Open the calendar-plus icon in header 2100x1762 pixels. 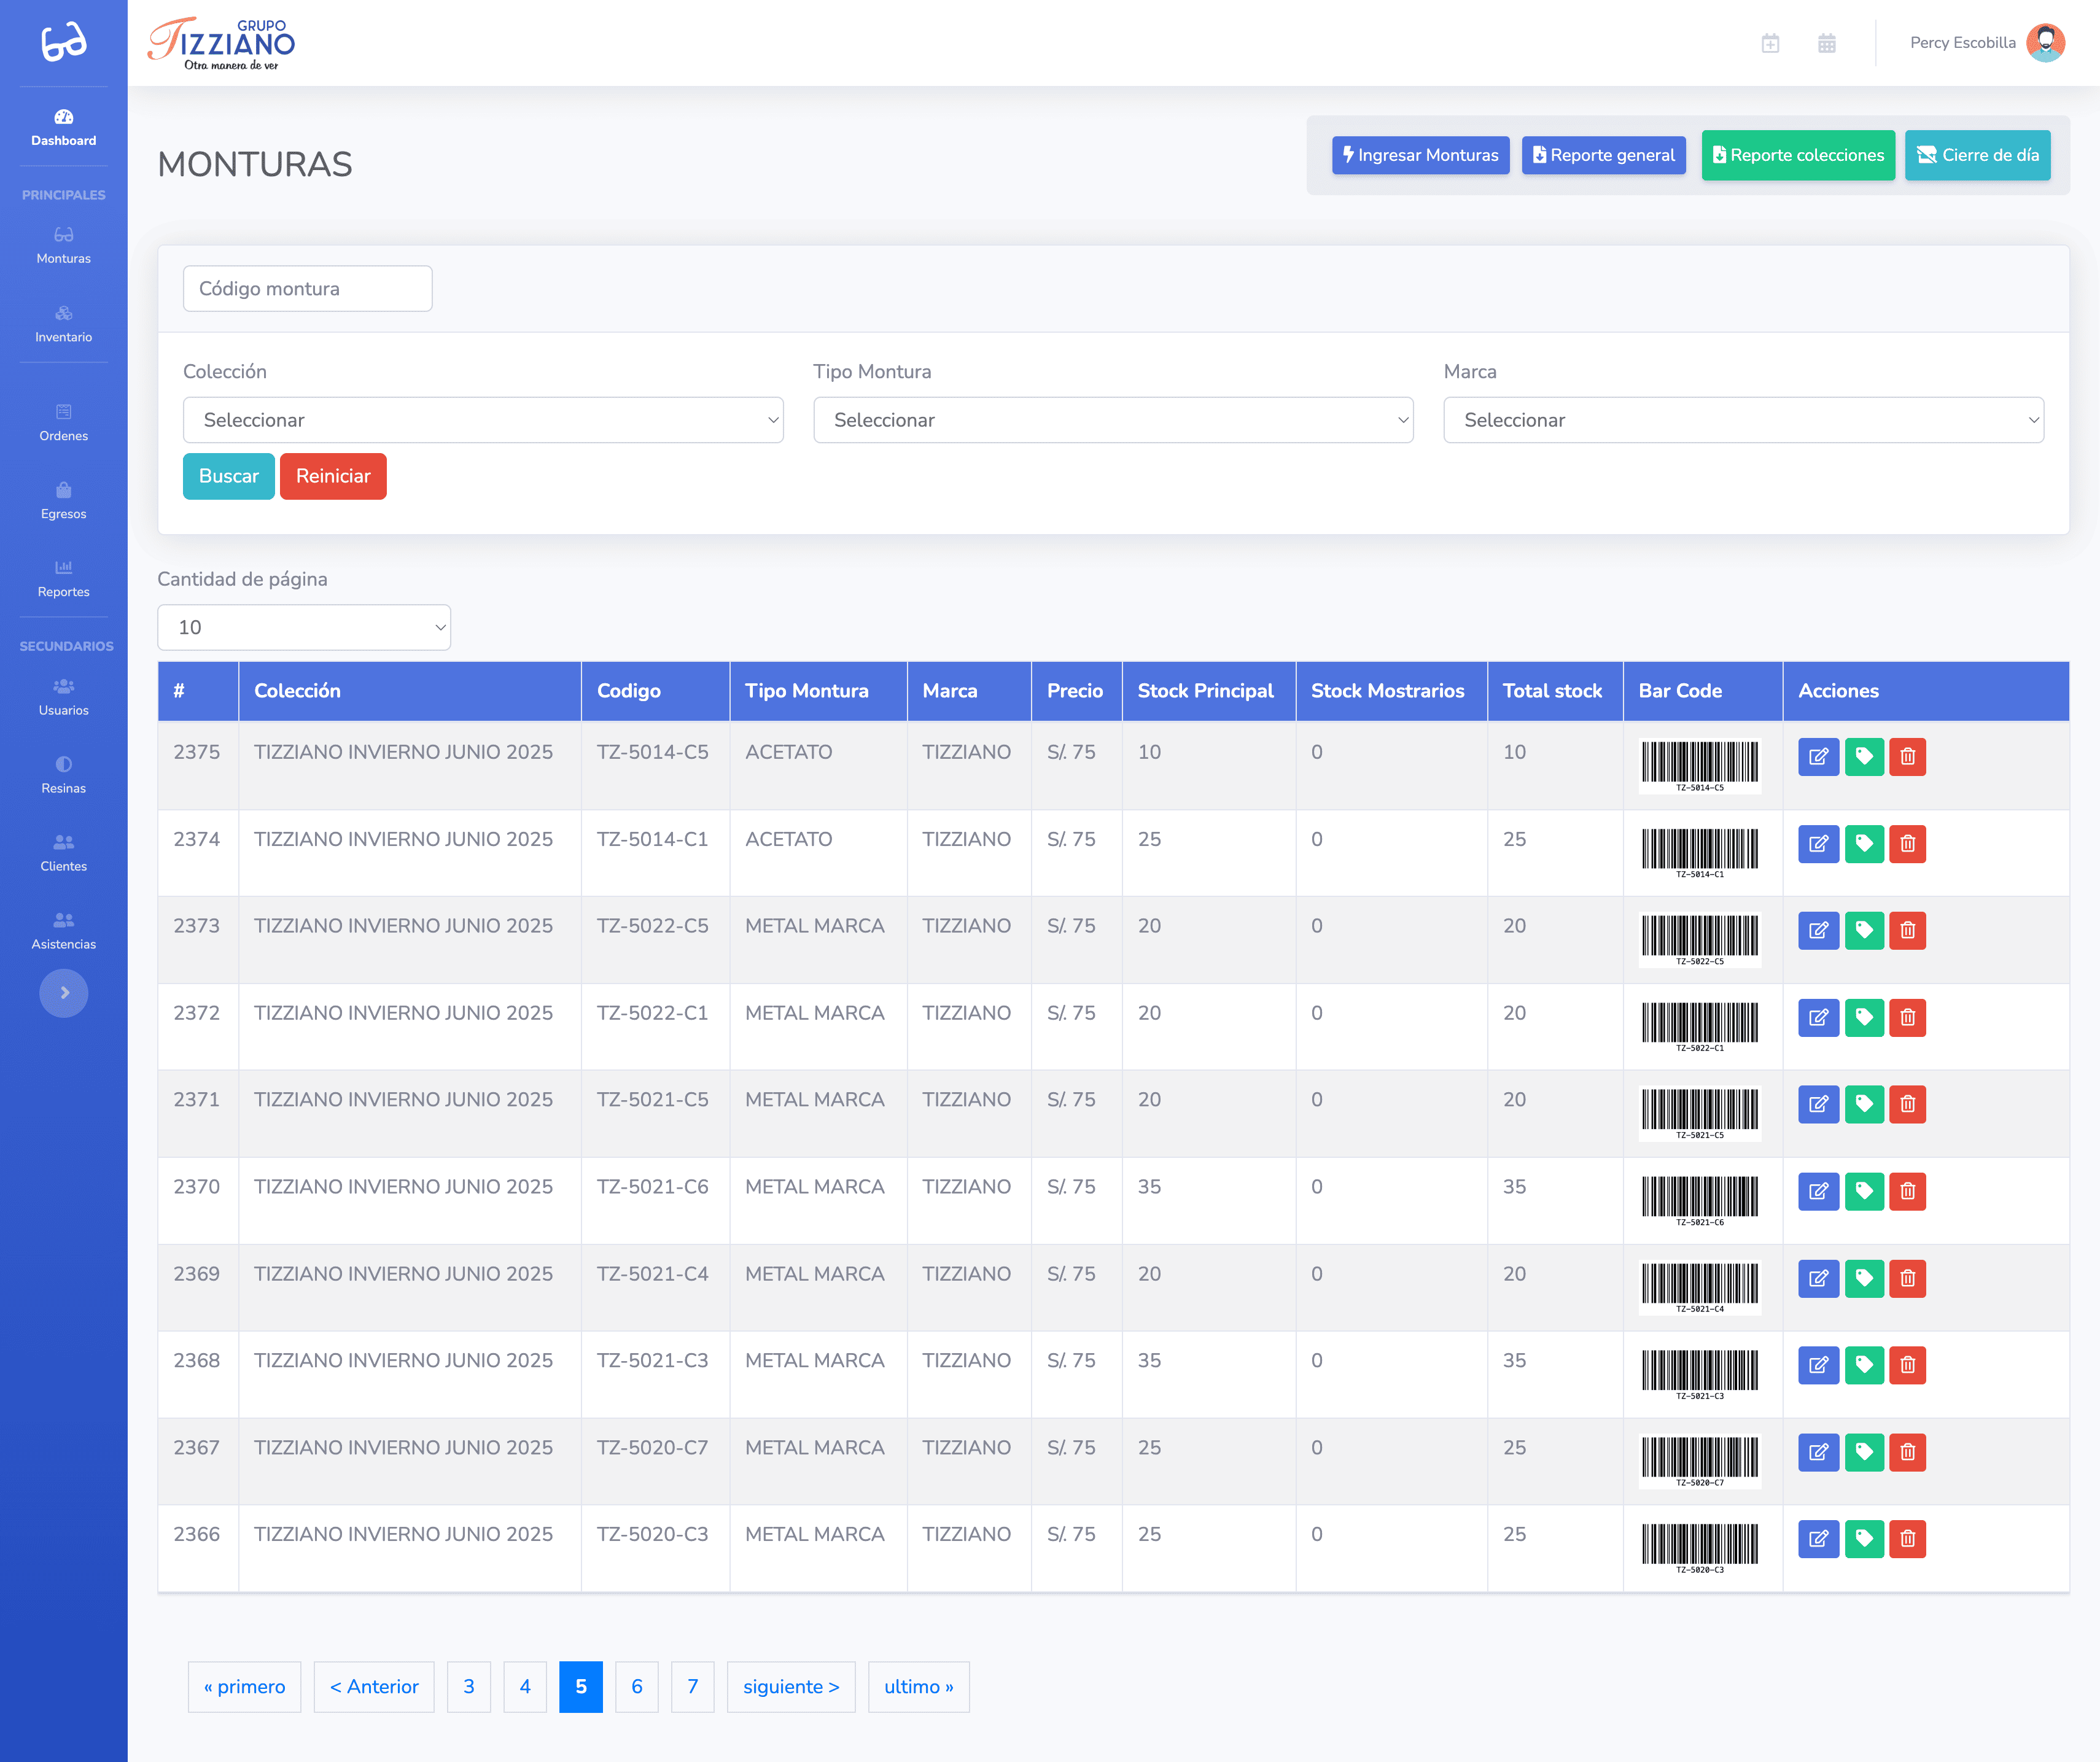tap(1770, 43)
